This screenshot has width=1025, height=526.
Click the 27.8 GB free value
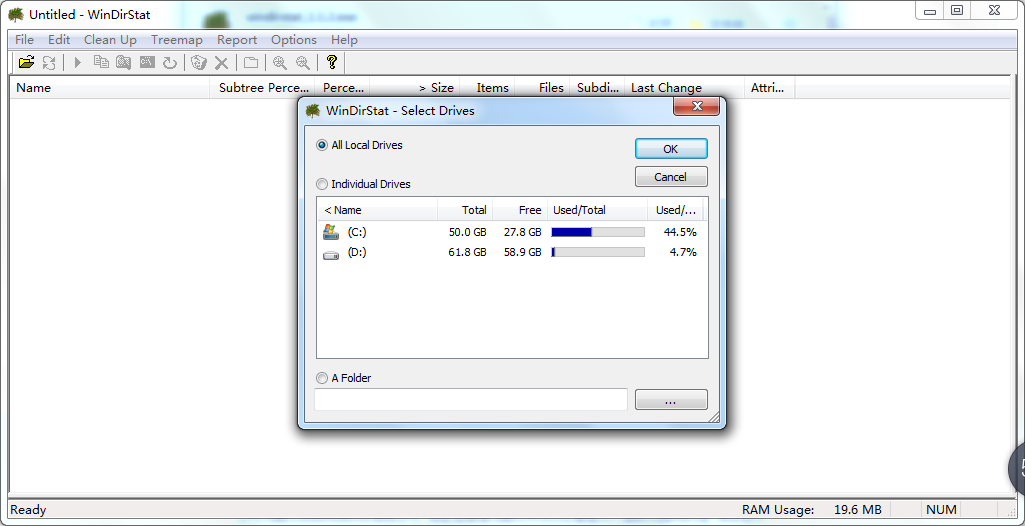tap(522, 232)
